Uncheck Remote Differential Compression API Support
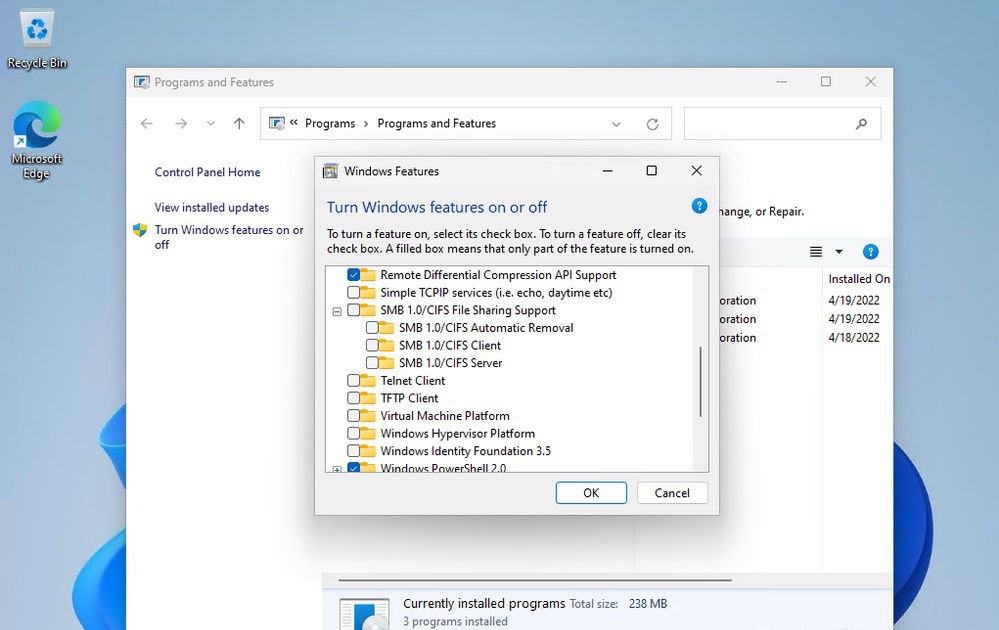This screenshot has height=630, width=999. (354, 275)
